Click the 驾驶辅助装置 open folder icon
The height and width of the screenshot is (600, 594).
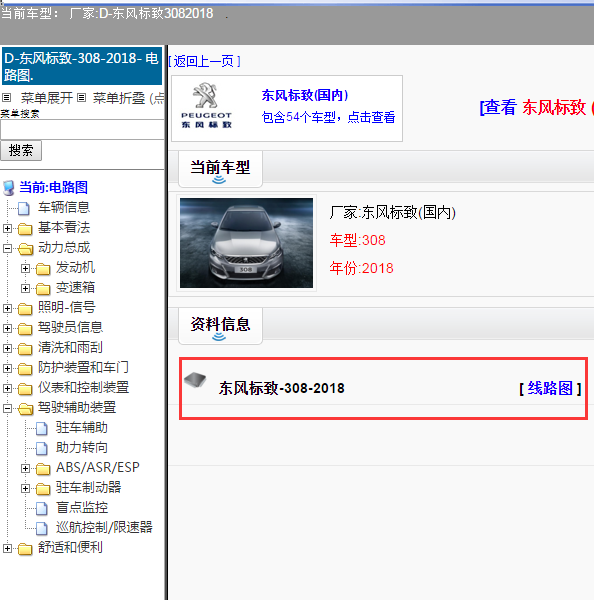(25, 408)
